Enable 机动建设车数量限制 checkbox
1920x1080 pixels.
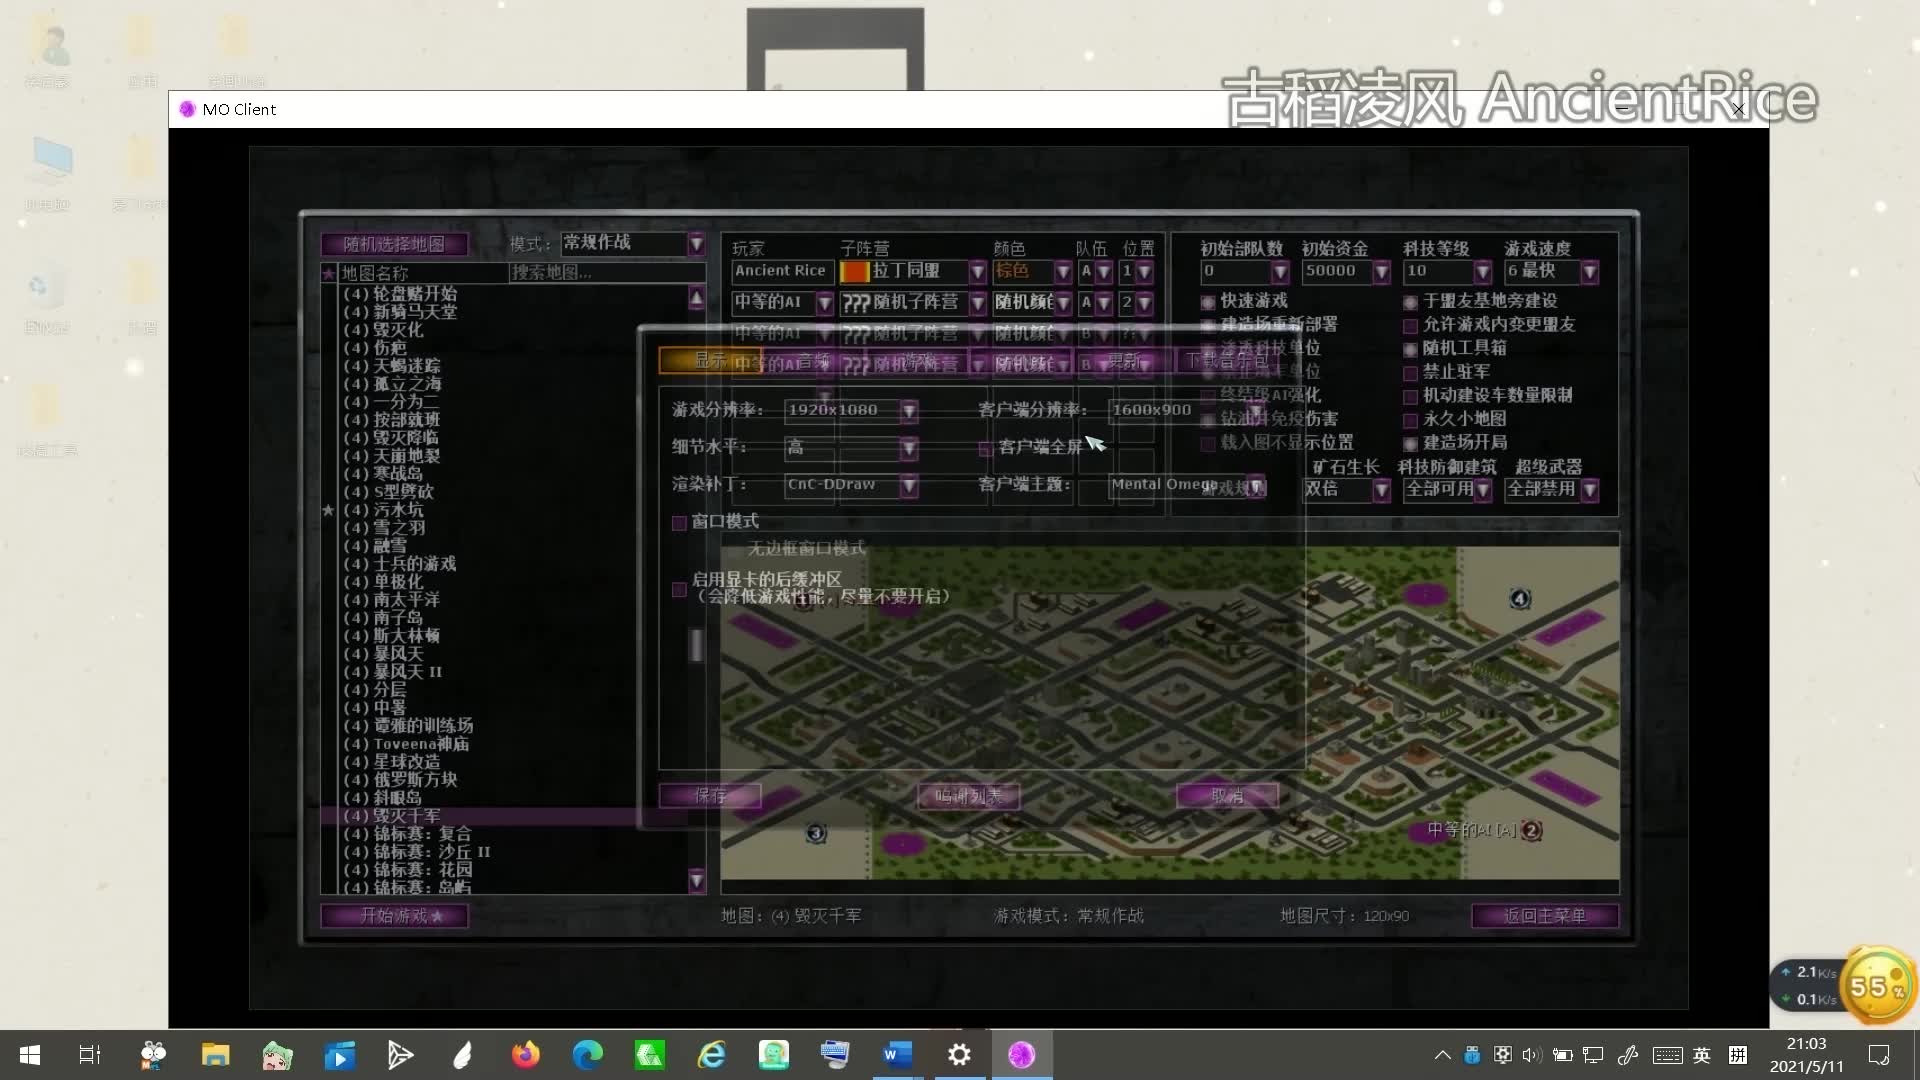pos(1410,397)
